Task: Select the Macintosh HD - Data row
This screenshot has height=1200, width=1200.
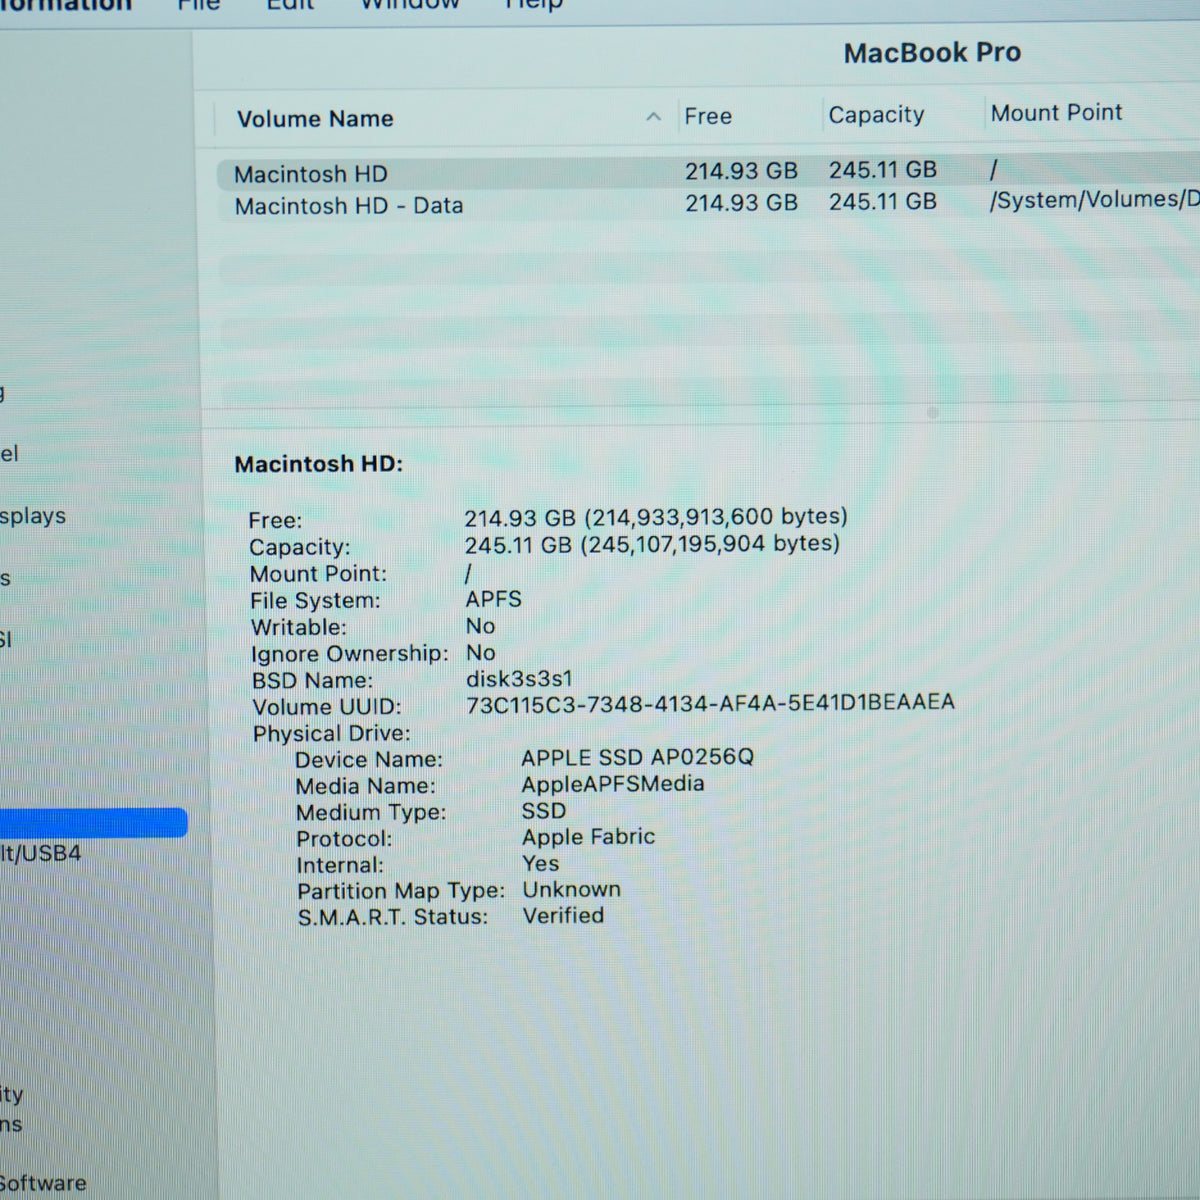Action: point(708,204)
